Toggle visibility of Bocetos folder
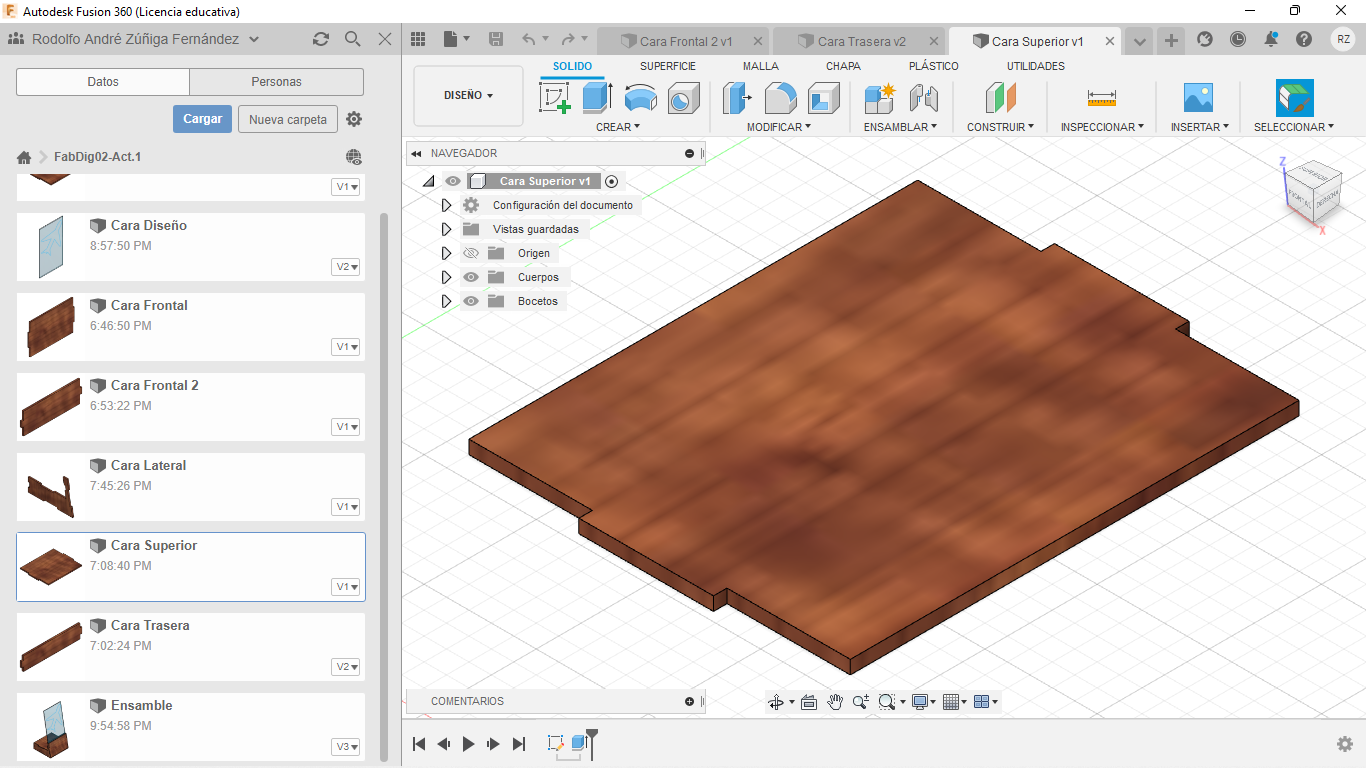The height and width of the screenshot is (768, 1366). click(471, 301)
